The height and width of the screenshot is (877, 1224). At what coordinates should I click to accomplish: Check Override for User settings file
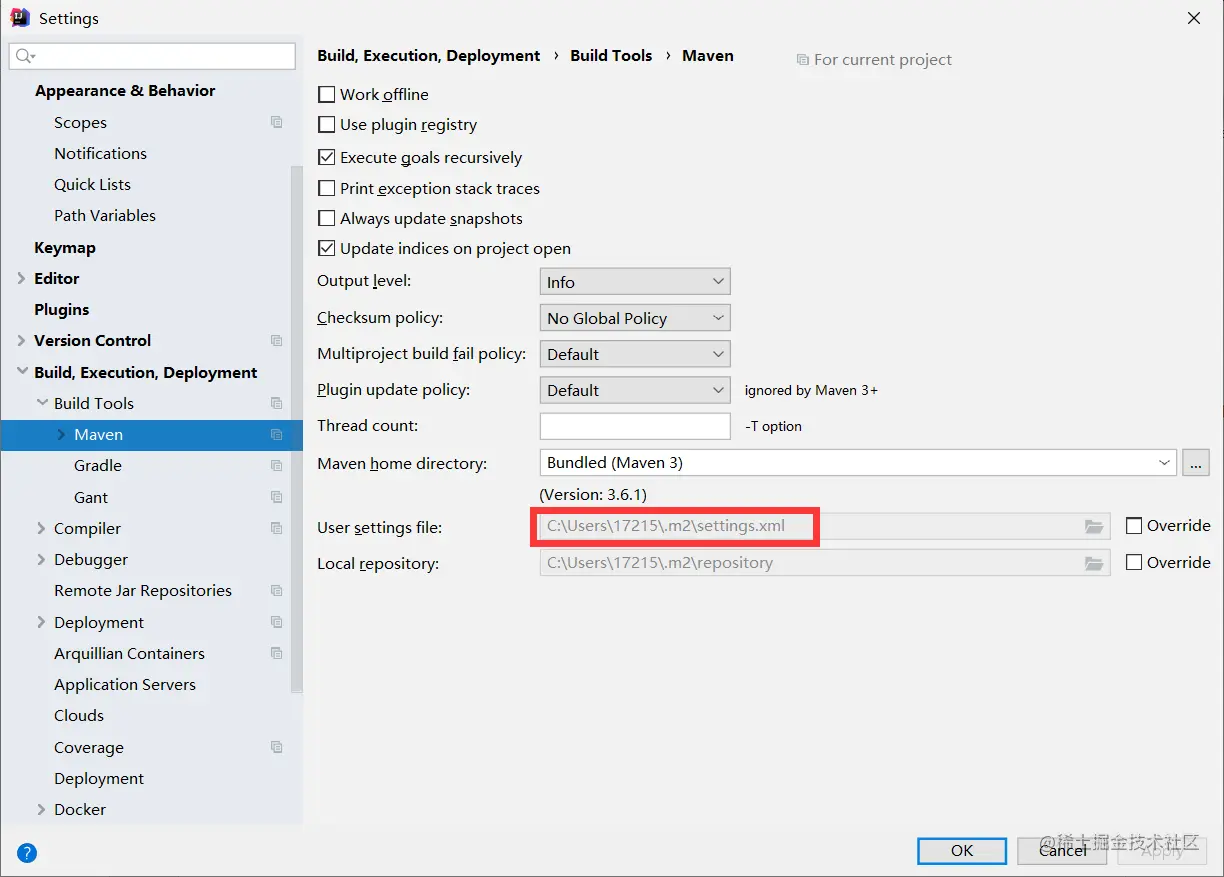click(x=1134, y=526)
